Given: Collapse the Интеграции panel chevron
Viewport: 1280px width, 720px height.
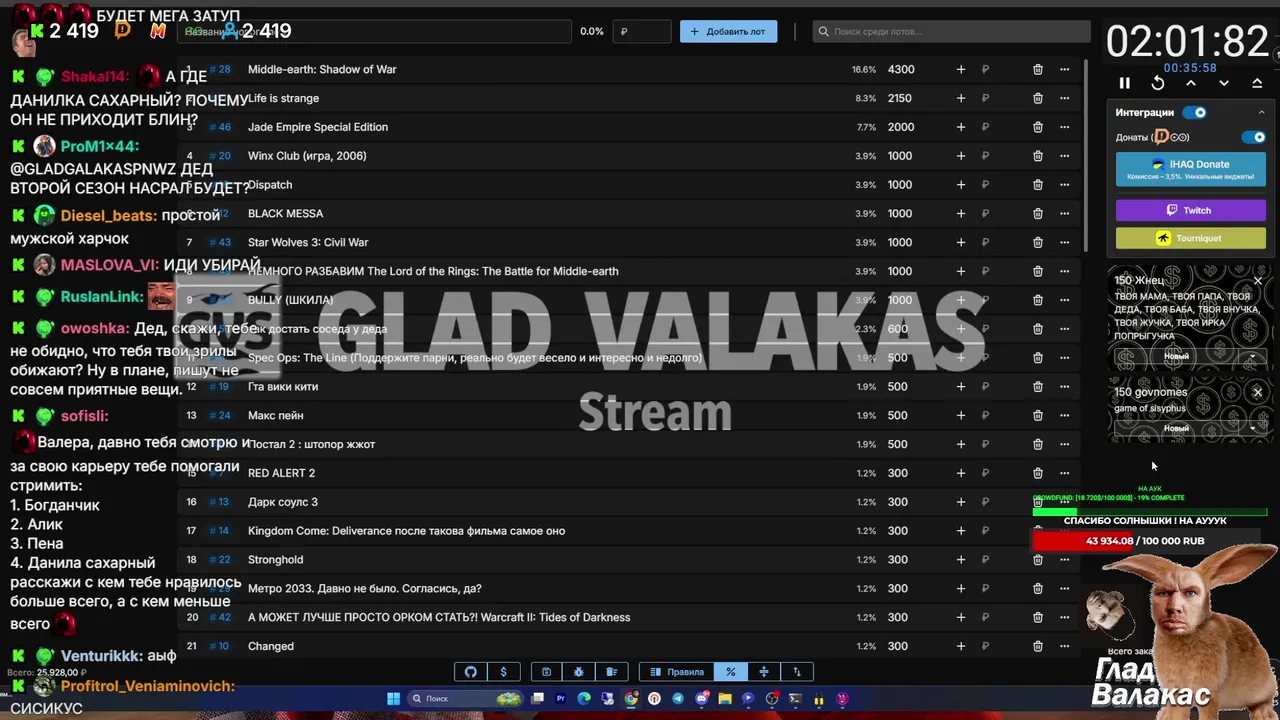Looking at the screenshot, I should pyautogui.click(x=1261, y=113).
